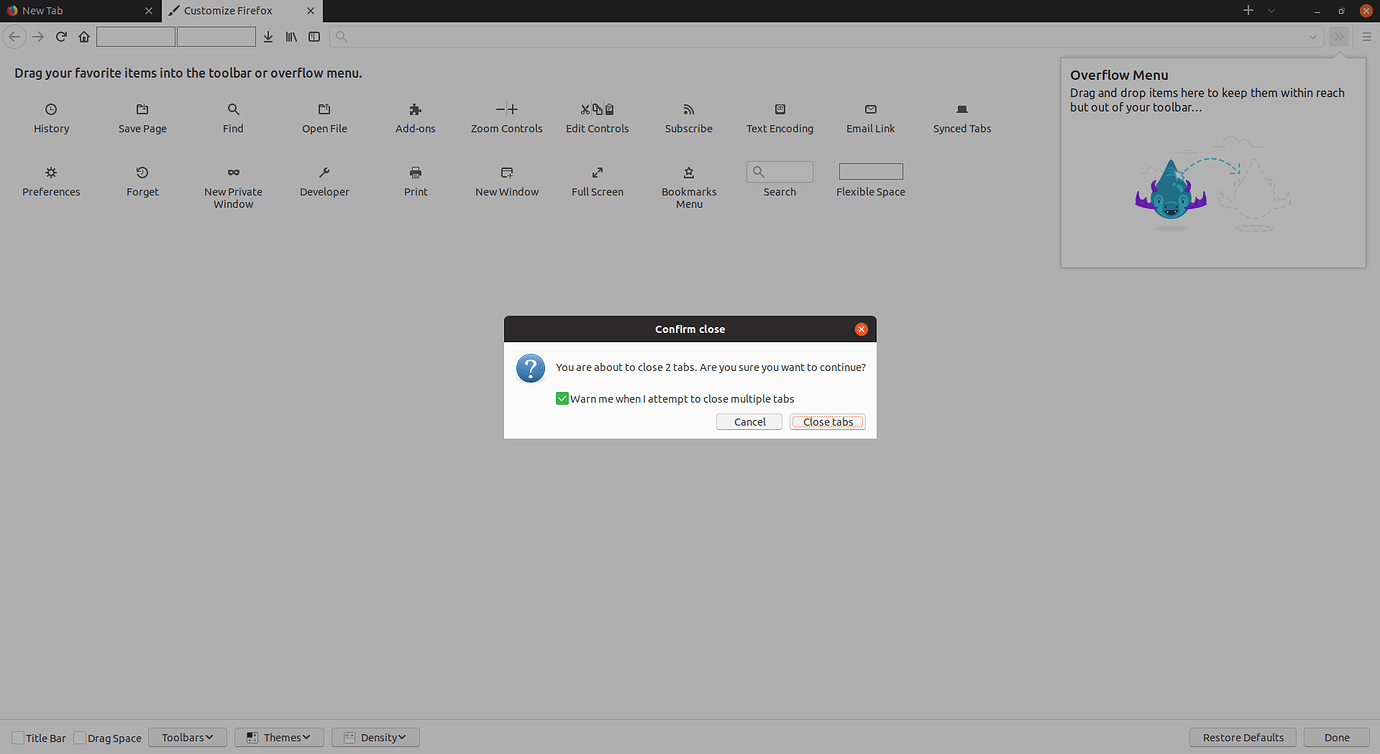This screenshot has height=754, width=1380.
Task: Uncheck warn me when closing multiple tabs
Action: tap(562, 398)
